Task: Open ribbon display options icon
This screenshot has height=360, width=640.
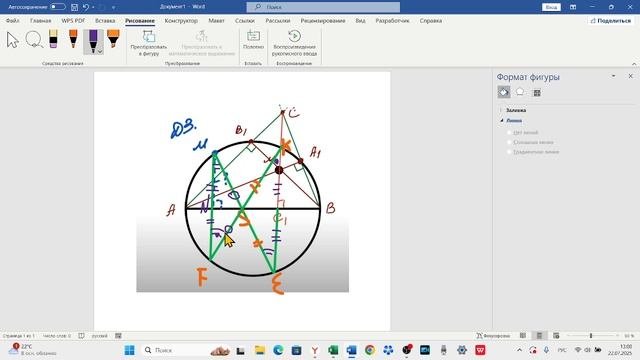Action: (x=573, y=7)
